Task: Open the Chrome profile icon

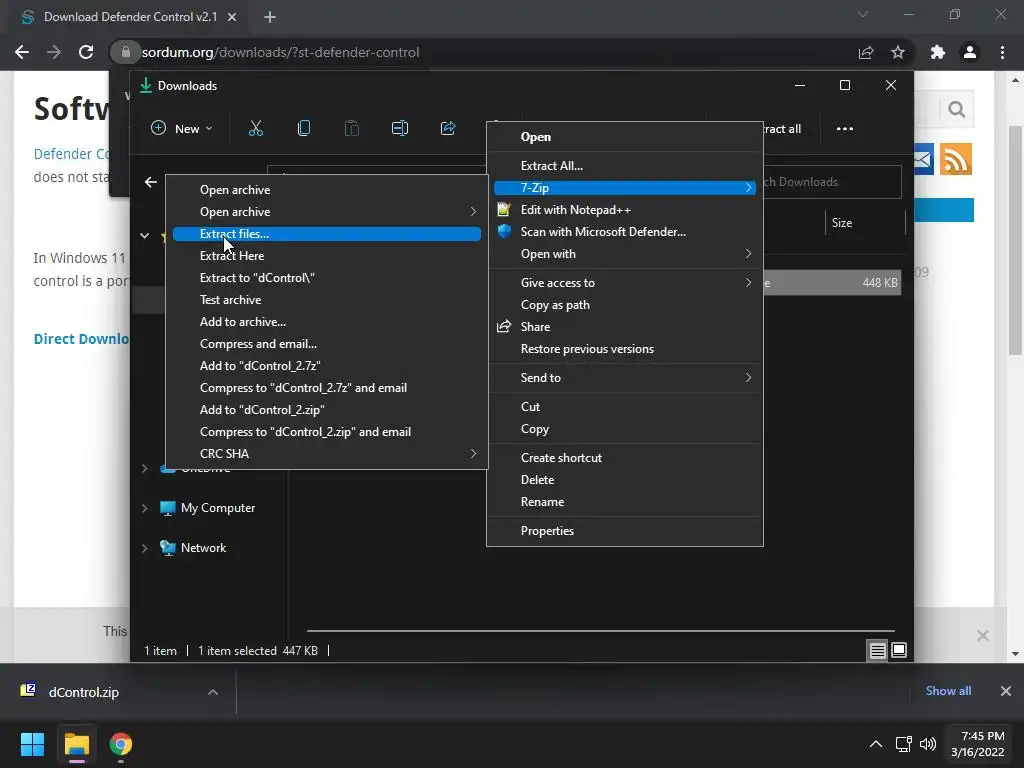Action: (970, 52)
